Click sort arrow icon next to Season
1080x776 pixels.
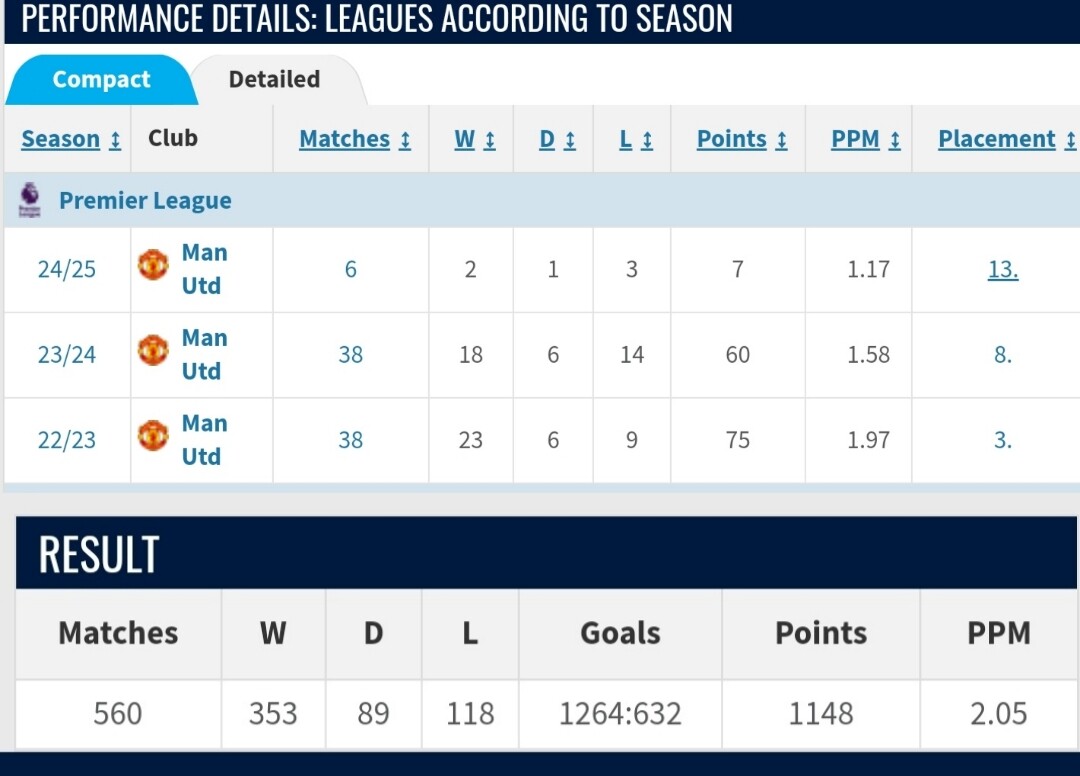pyautogui.click(x=115, y=140)
